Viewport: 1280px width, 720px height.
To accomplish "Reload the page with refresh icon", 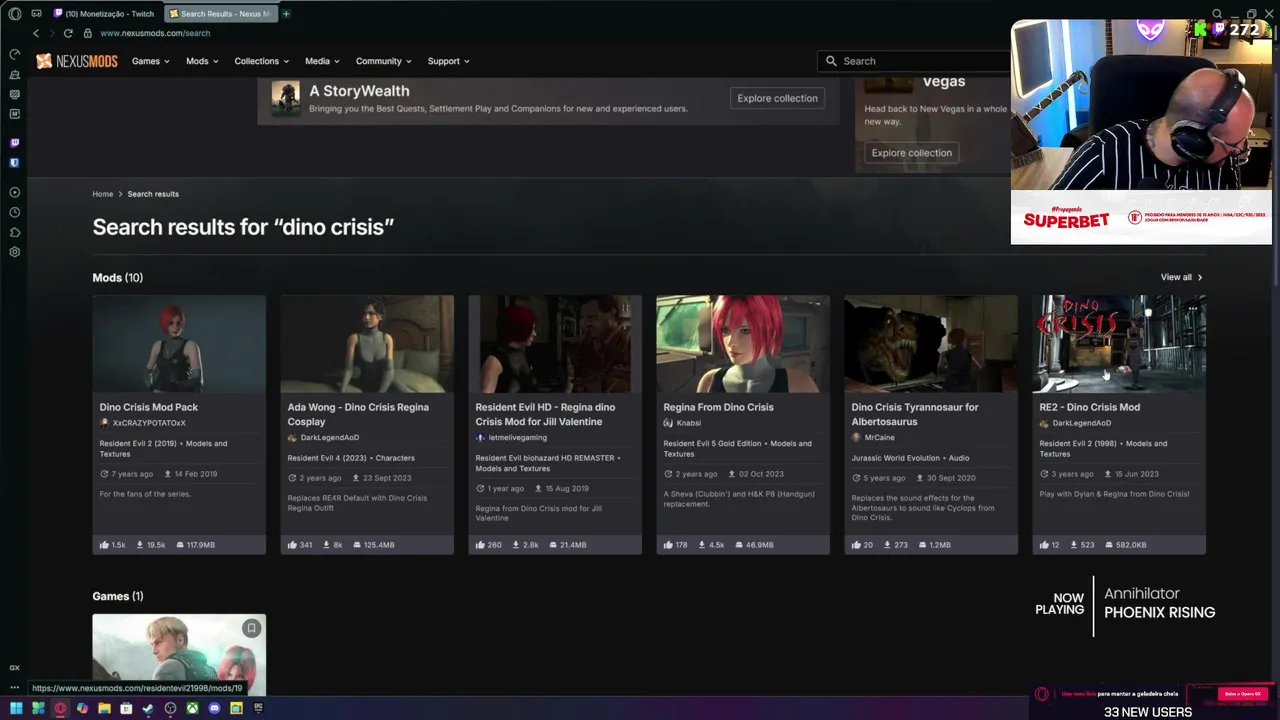I will click(x=68, y=33).
